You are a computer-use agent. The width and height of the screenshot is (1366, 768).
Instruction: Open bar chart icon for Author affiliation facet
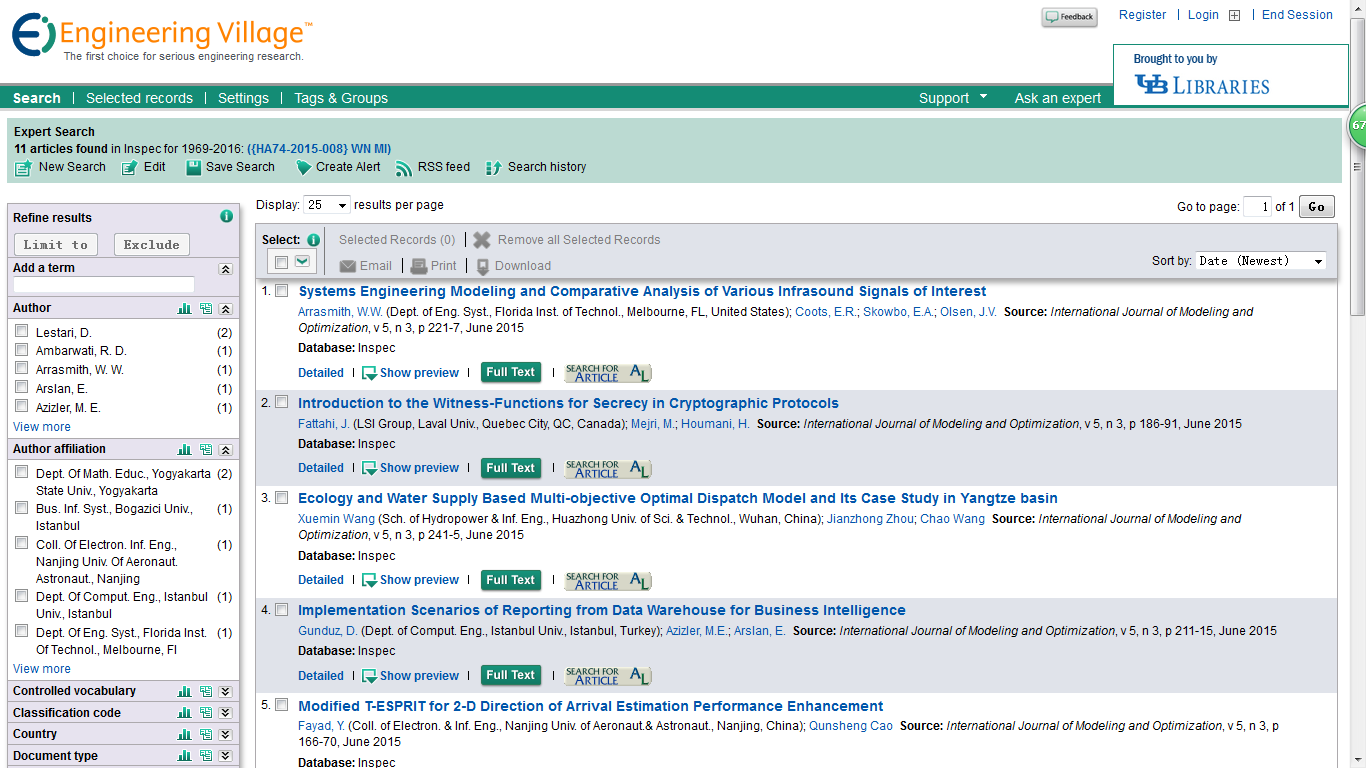click(x=184, y=450)
